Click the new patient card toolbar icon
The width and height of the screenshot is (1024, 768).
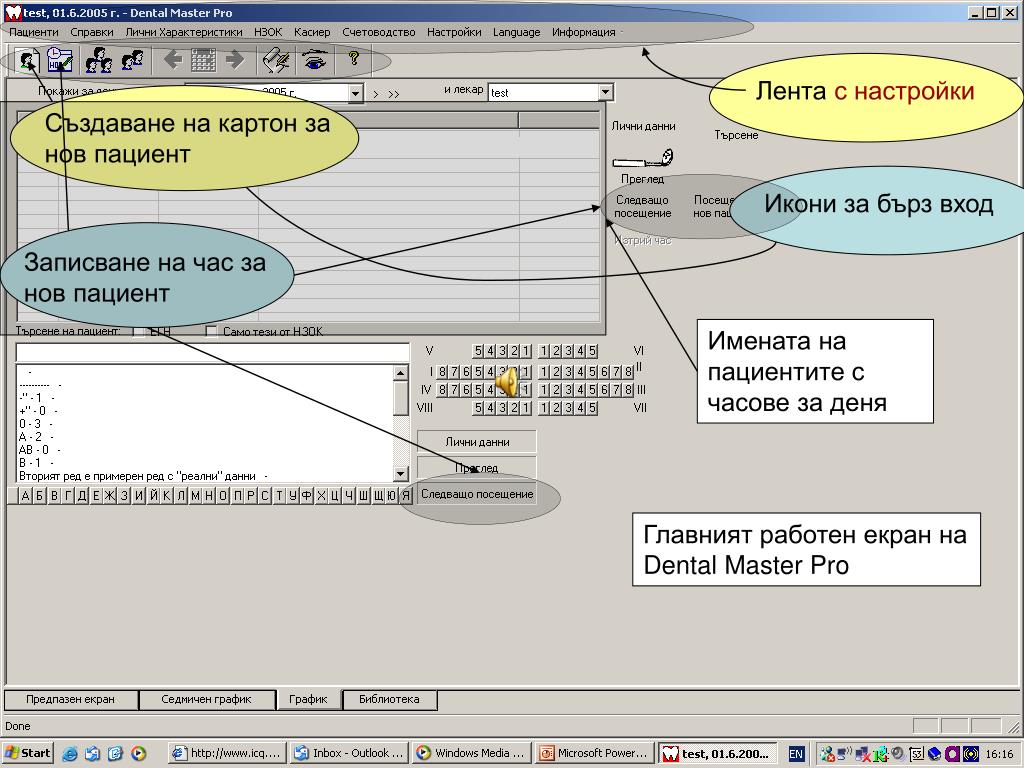pyautogui.click(x=28, y=60)
